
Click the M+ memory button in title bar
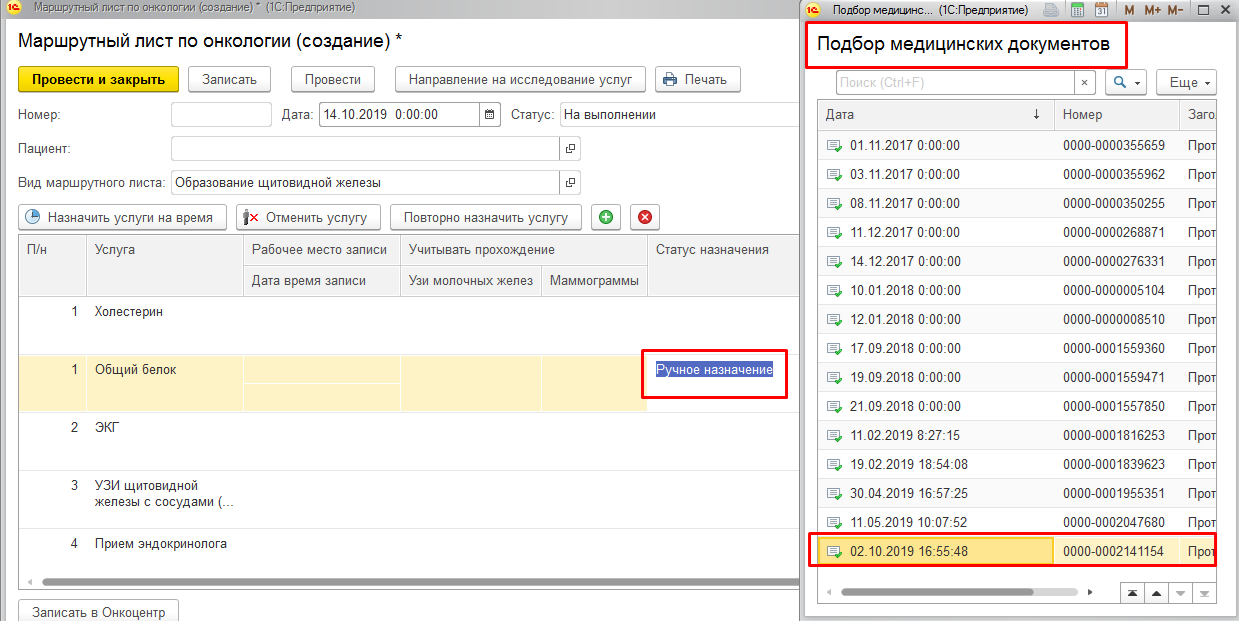coord(1152,10)
